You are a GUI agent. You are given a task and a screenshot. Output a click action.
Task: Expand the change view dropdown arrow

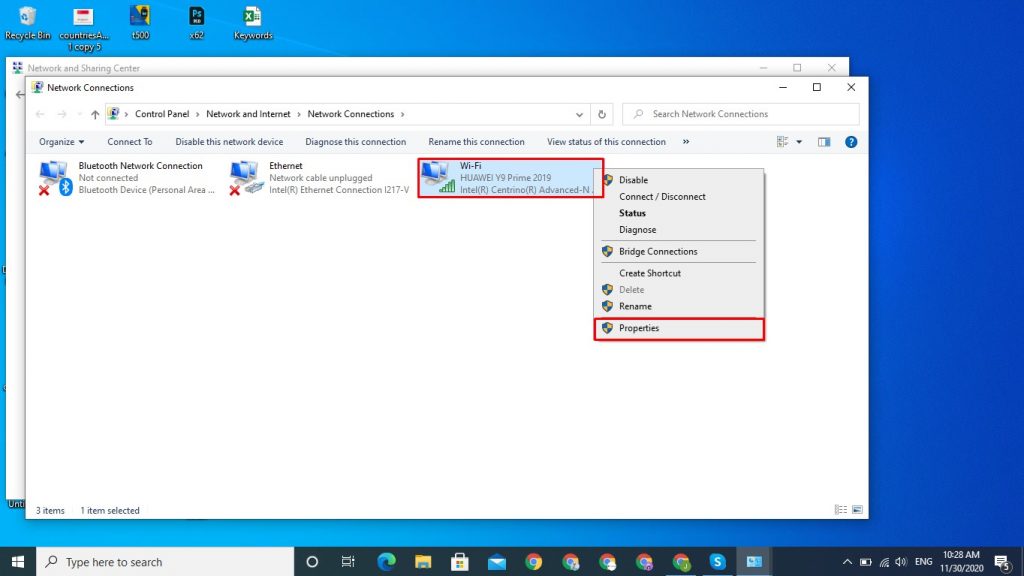coord(799,142)
